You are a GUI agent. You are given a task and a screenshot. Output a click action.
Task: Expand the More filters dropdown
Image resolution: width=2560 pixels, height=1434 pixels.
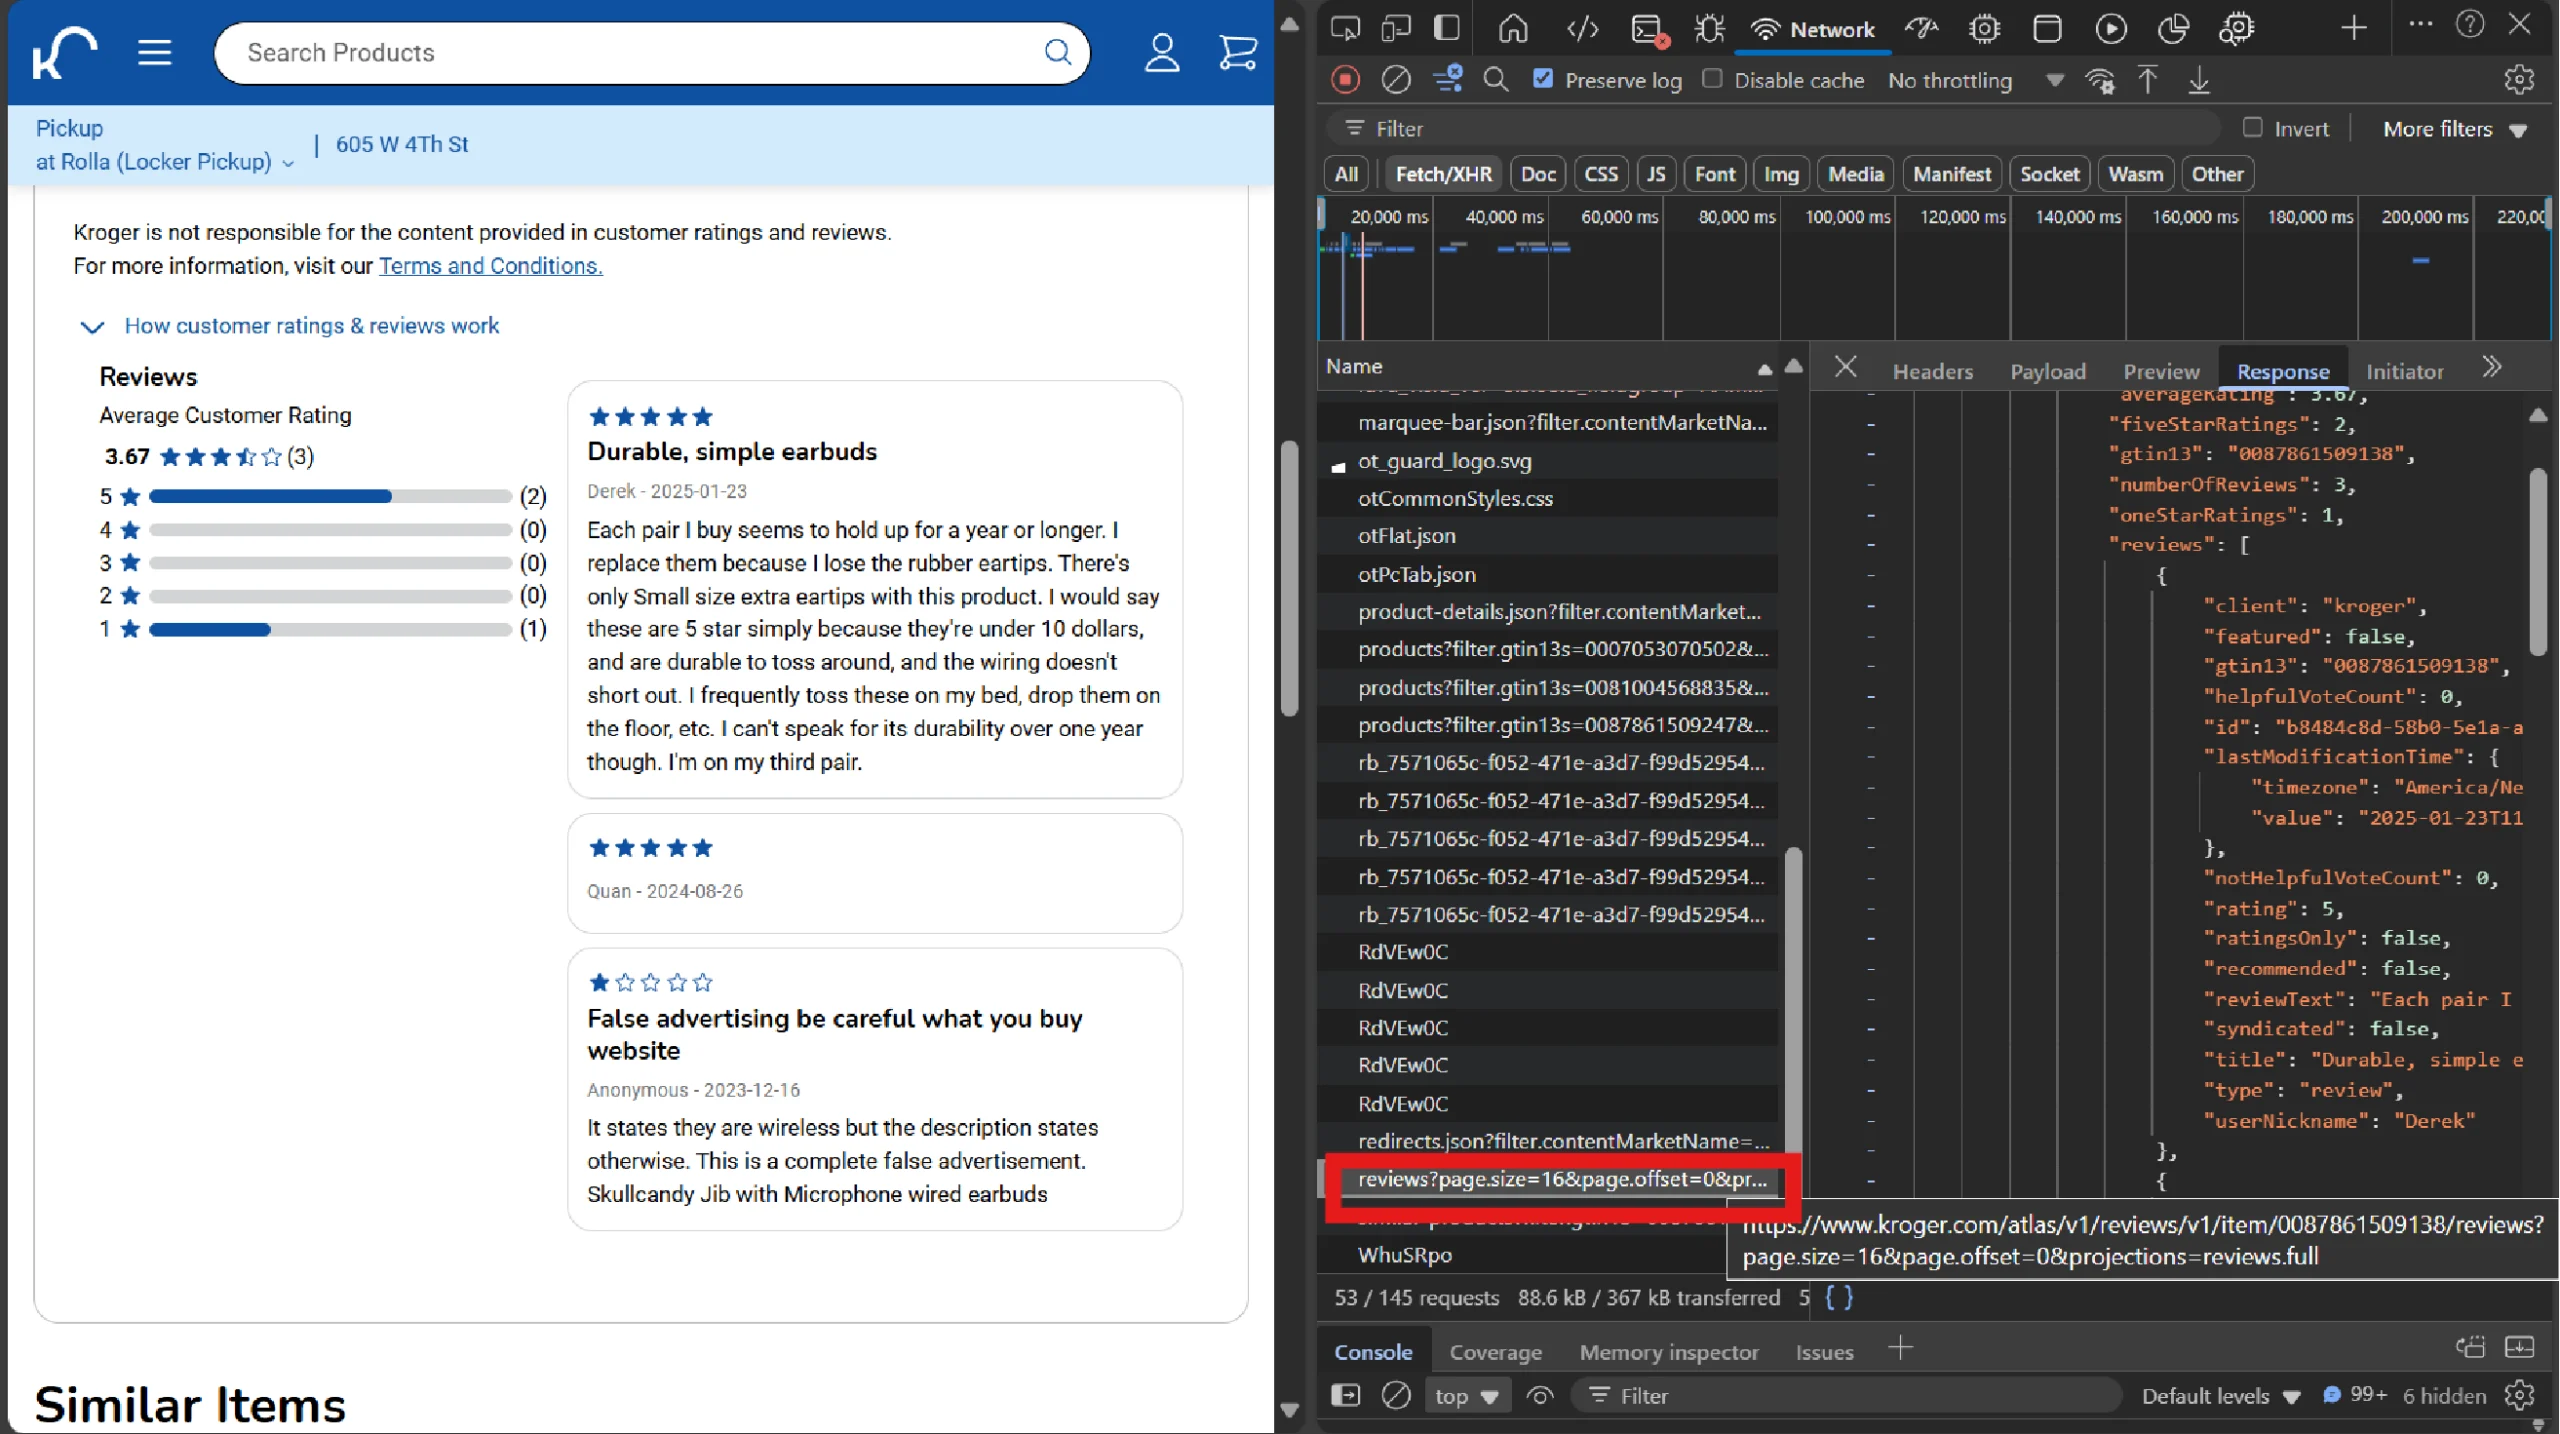pos(2455,129)
